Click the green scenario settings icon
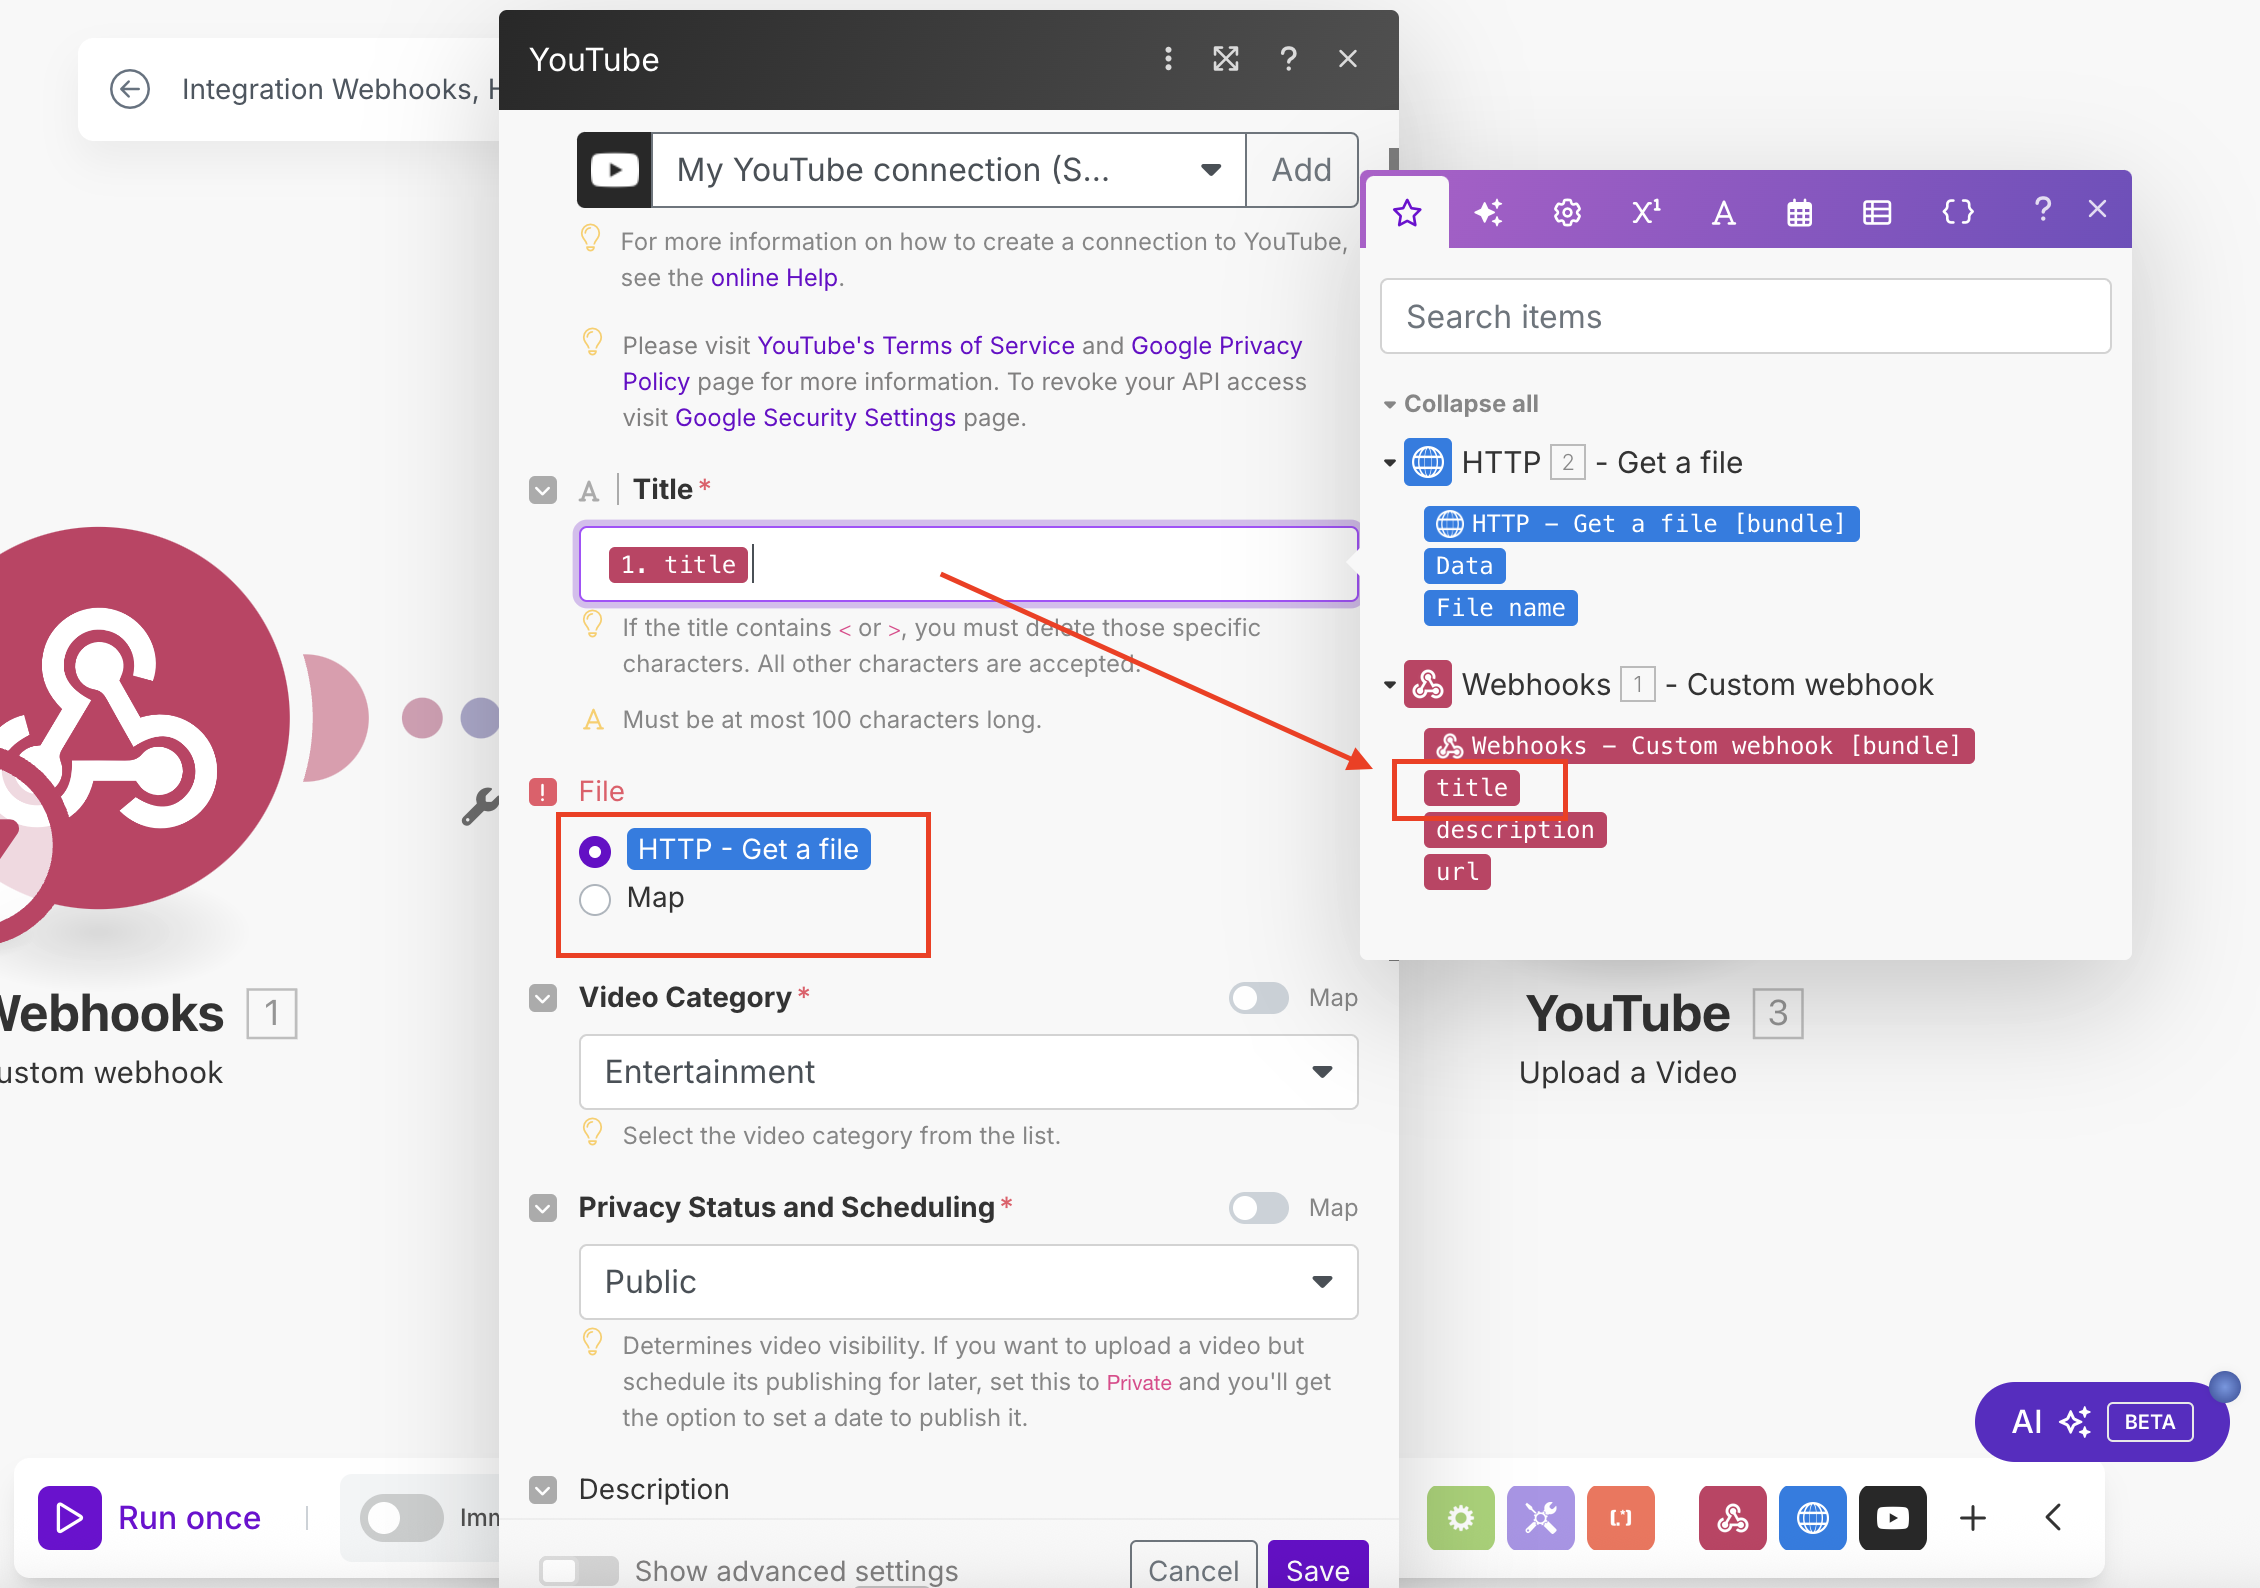The image size is (2260, 1588). [x=1460, y=1518]
